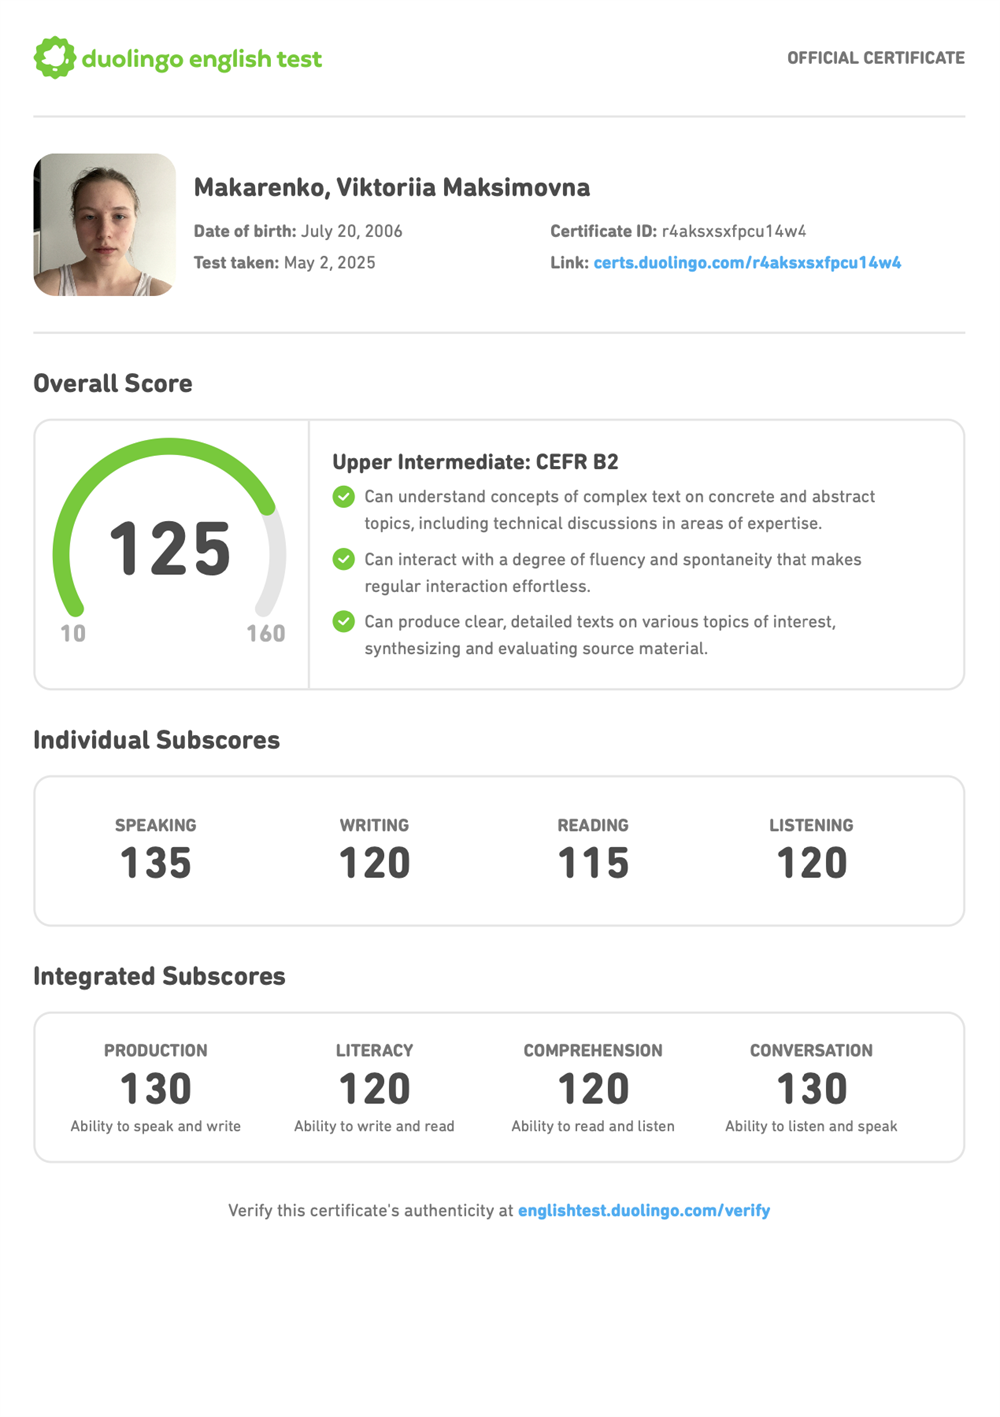The height and width of the screenshot is (1417, 1000).
Task: Click the green checkmark beside "Can produce clear"
Action: 344,622
